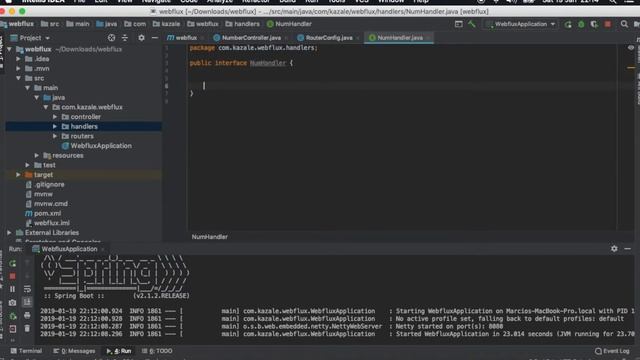Image resolution: width=640 pixels, height=360 pixels.
Task: Expand the .mvn folder
Action: (x=18, y=69)
